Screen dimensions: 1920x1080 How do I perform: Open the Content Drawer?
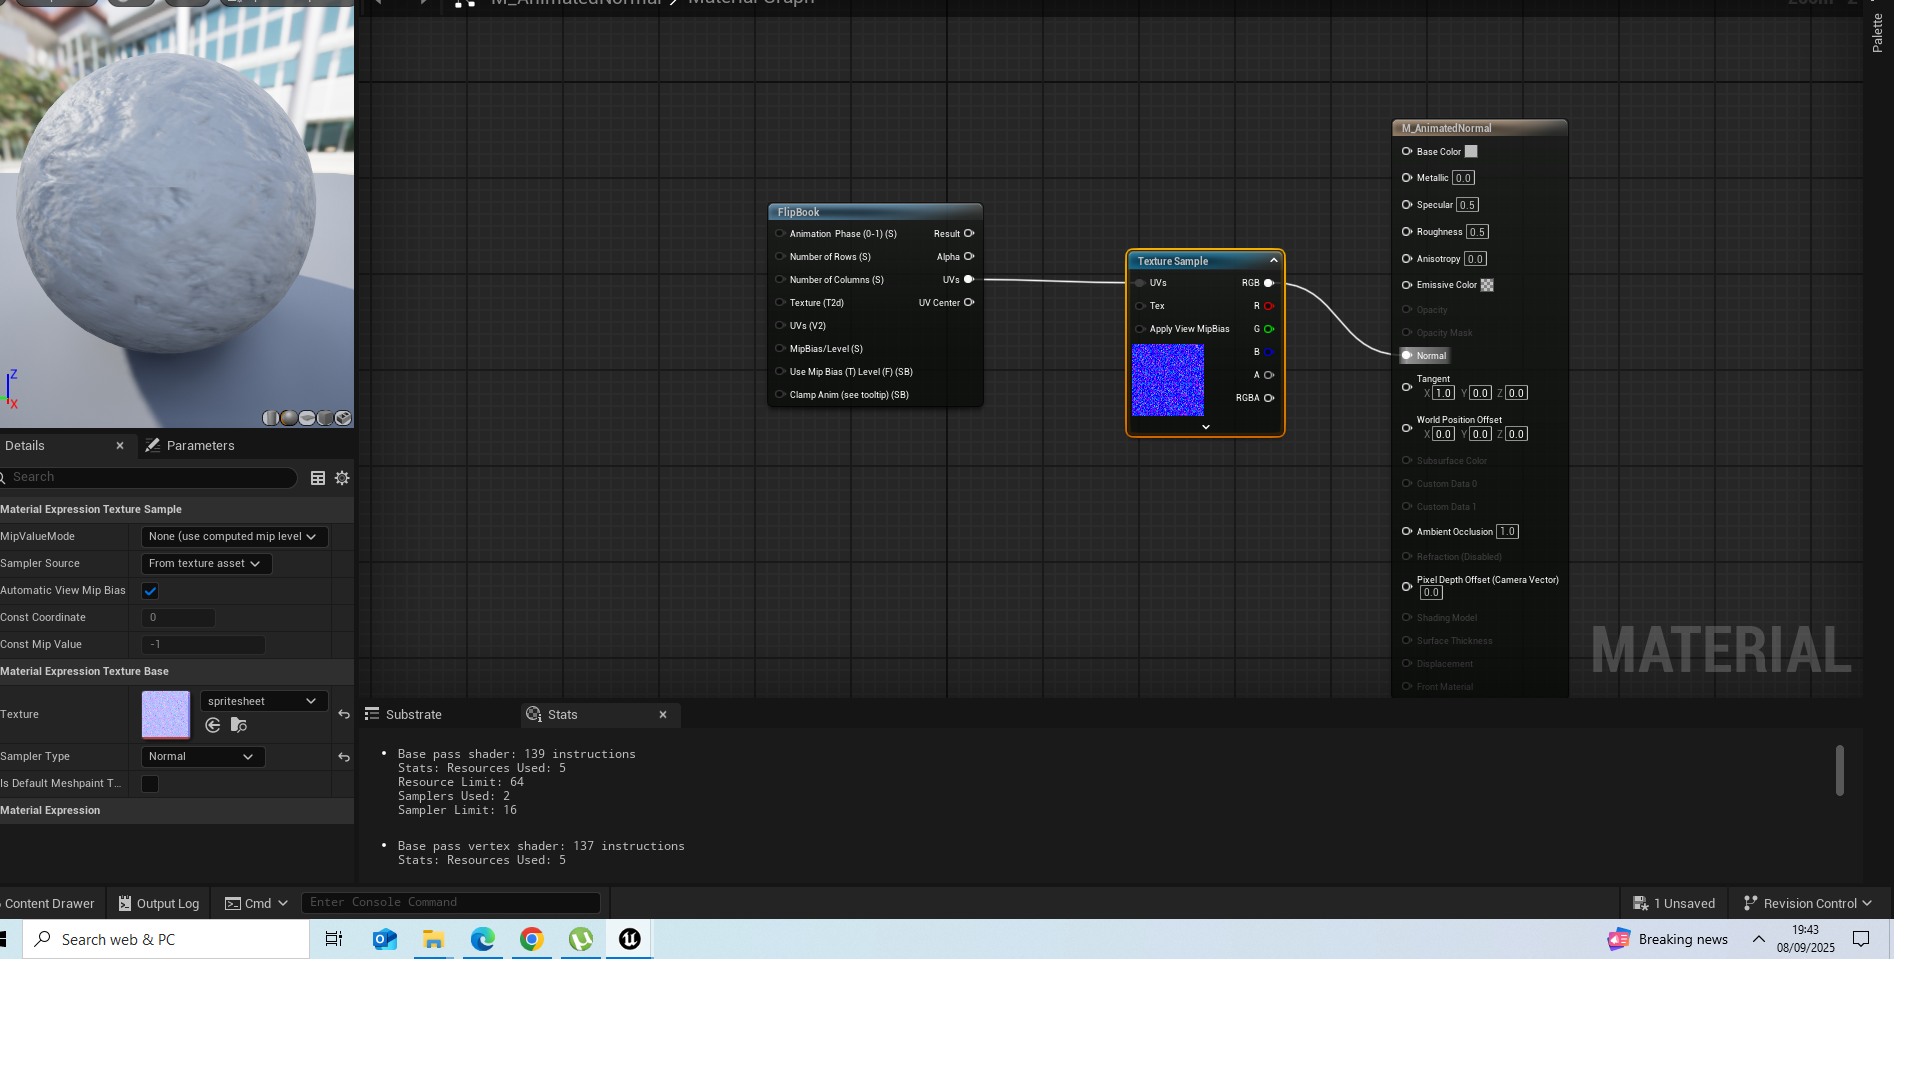tap(48, 903)
